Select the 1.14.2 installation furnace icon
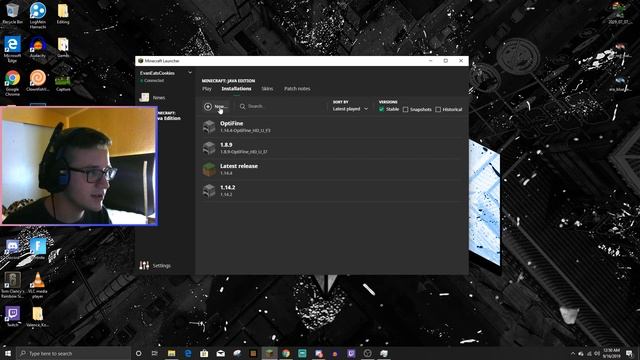The height and width of the screenshot is (360, 640). [209, 191]
